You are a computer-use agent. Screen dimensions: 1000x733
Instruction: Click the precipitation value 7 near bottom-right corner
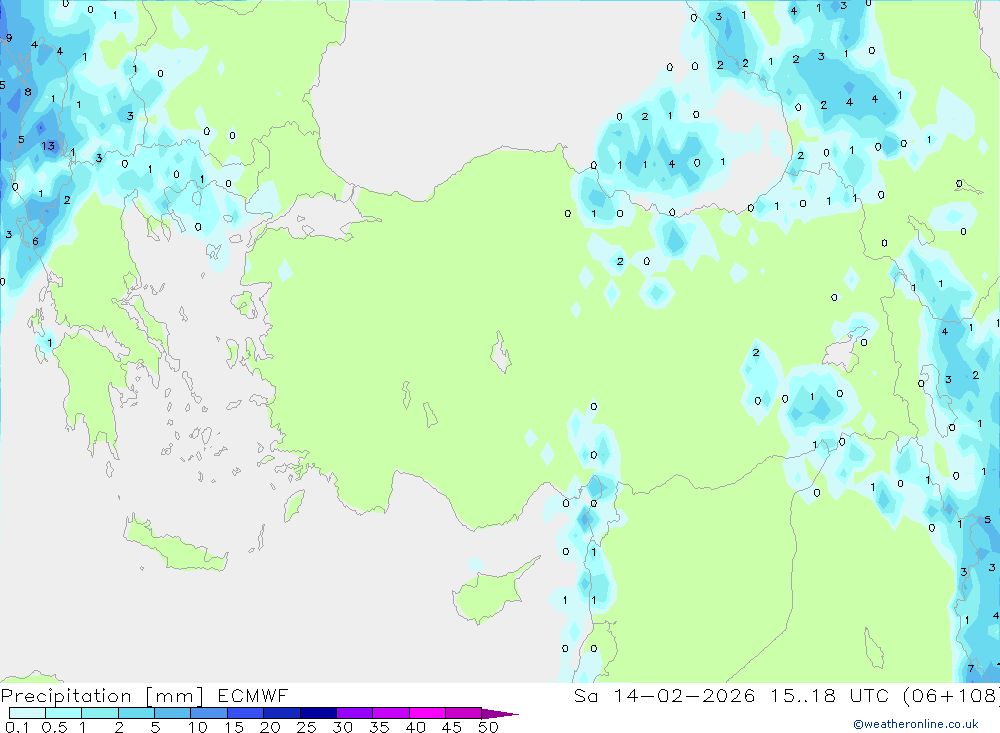tap(970, 669)
